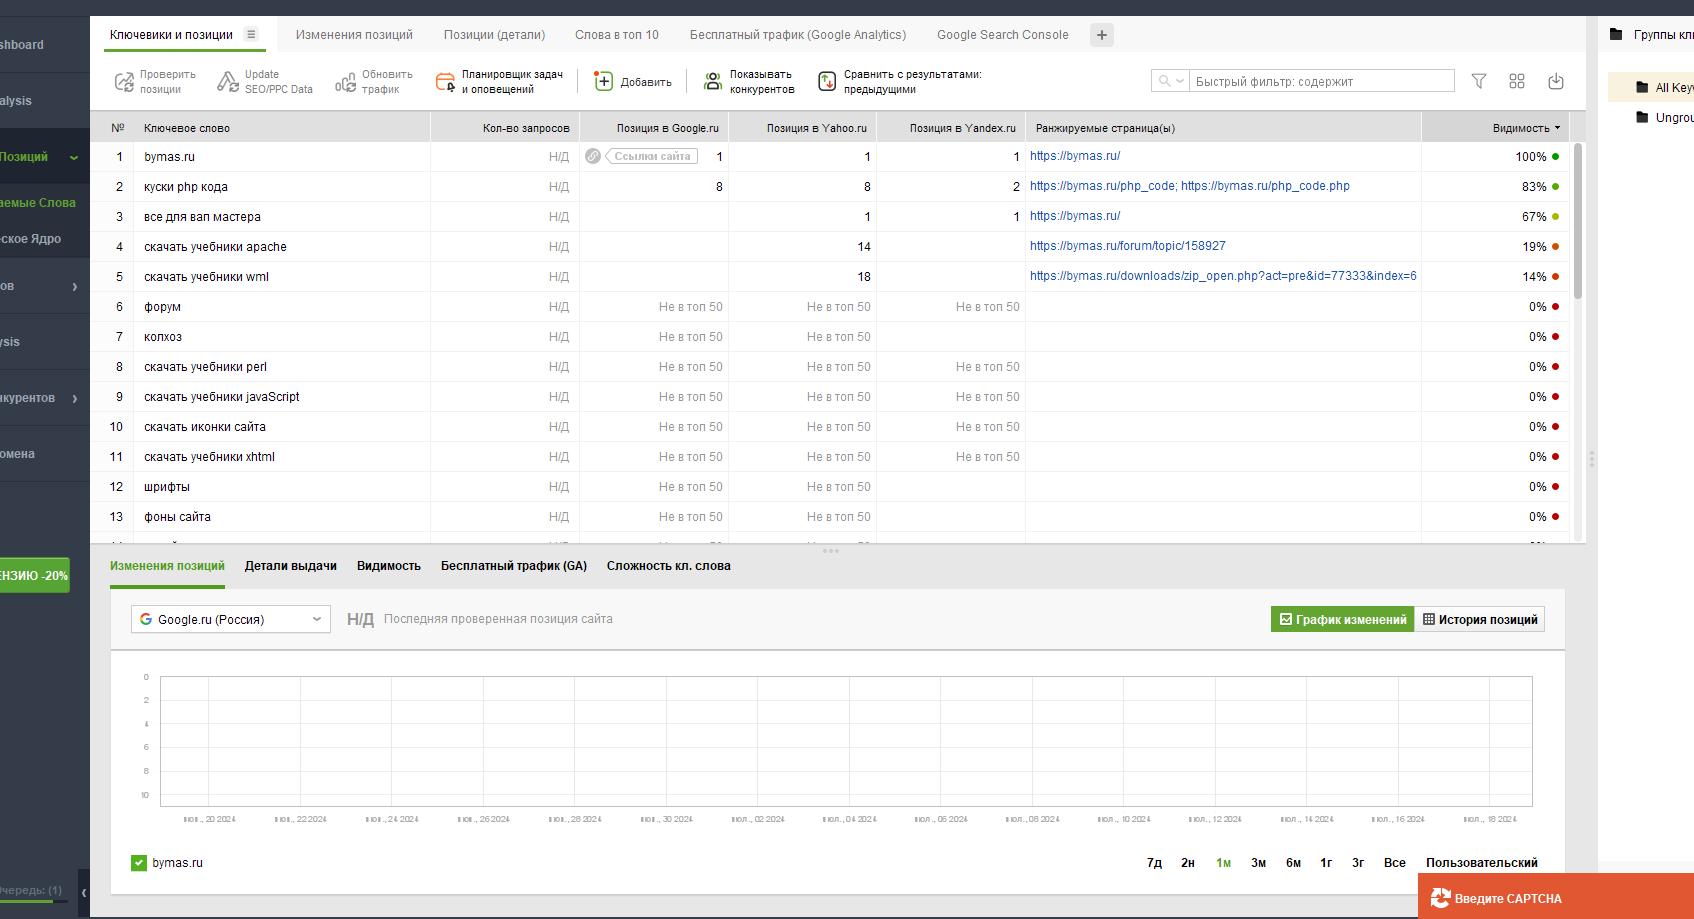Select Ключевики и позиции tab
Viewport: 1694px width, 919px height.
[x=171, y=35]
